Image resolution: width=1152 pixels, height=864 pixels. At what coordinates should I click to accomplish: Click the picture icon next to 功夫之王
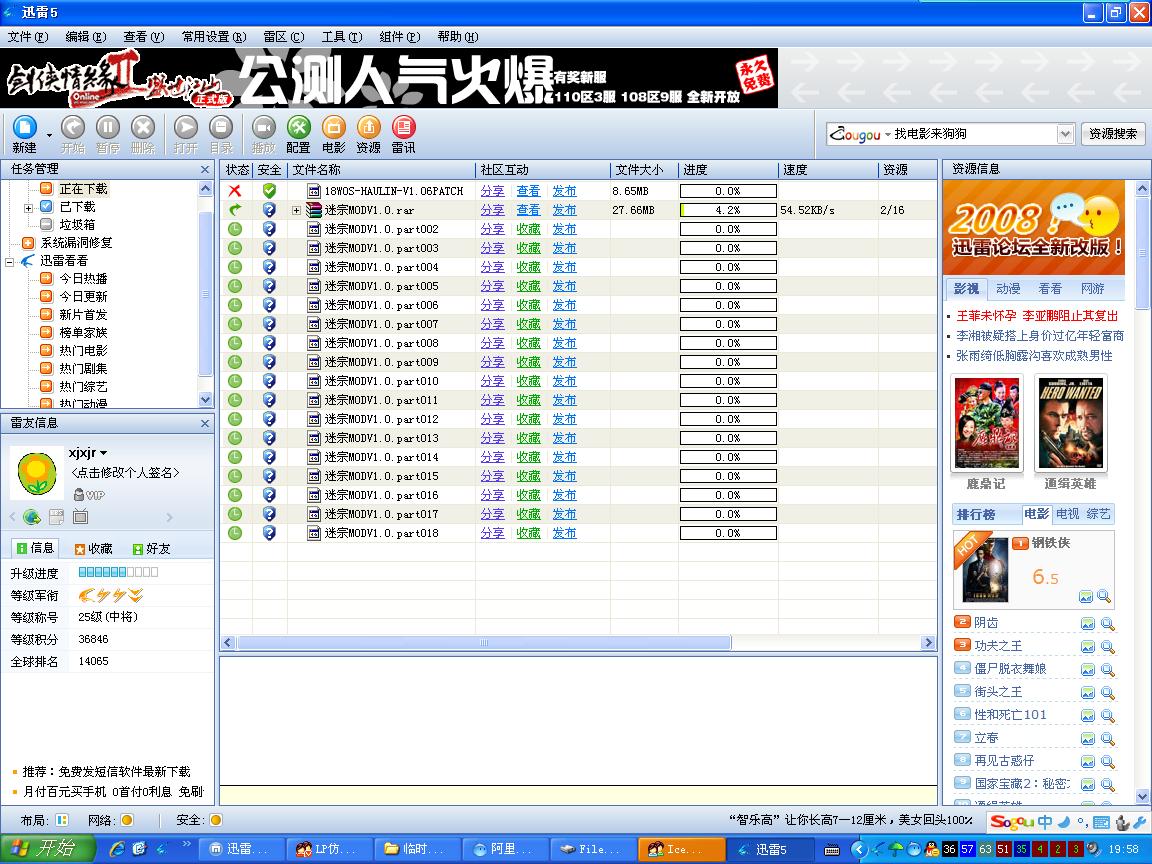coord(1087,647)
